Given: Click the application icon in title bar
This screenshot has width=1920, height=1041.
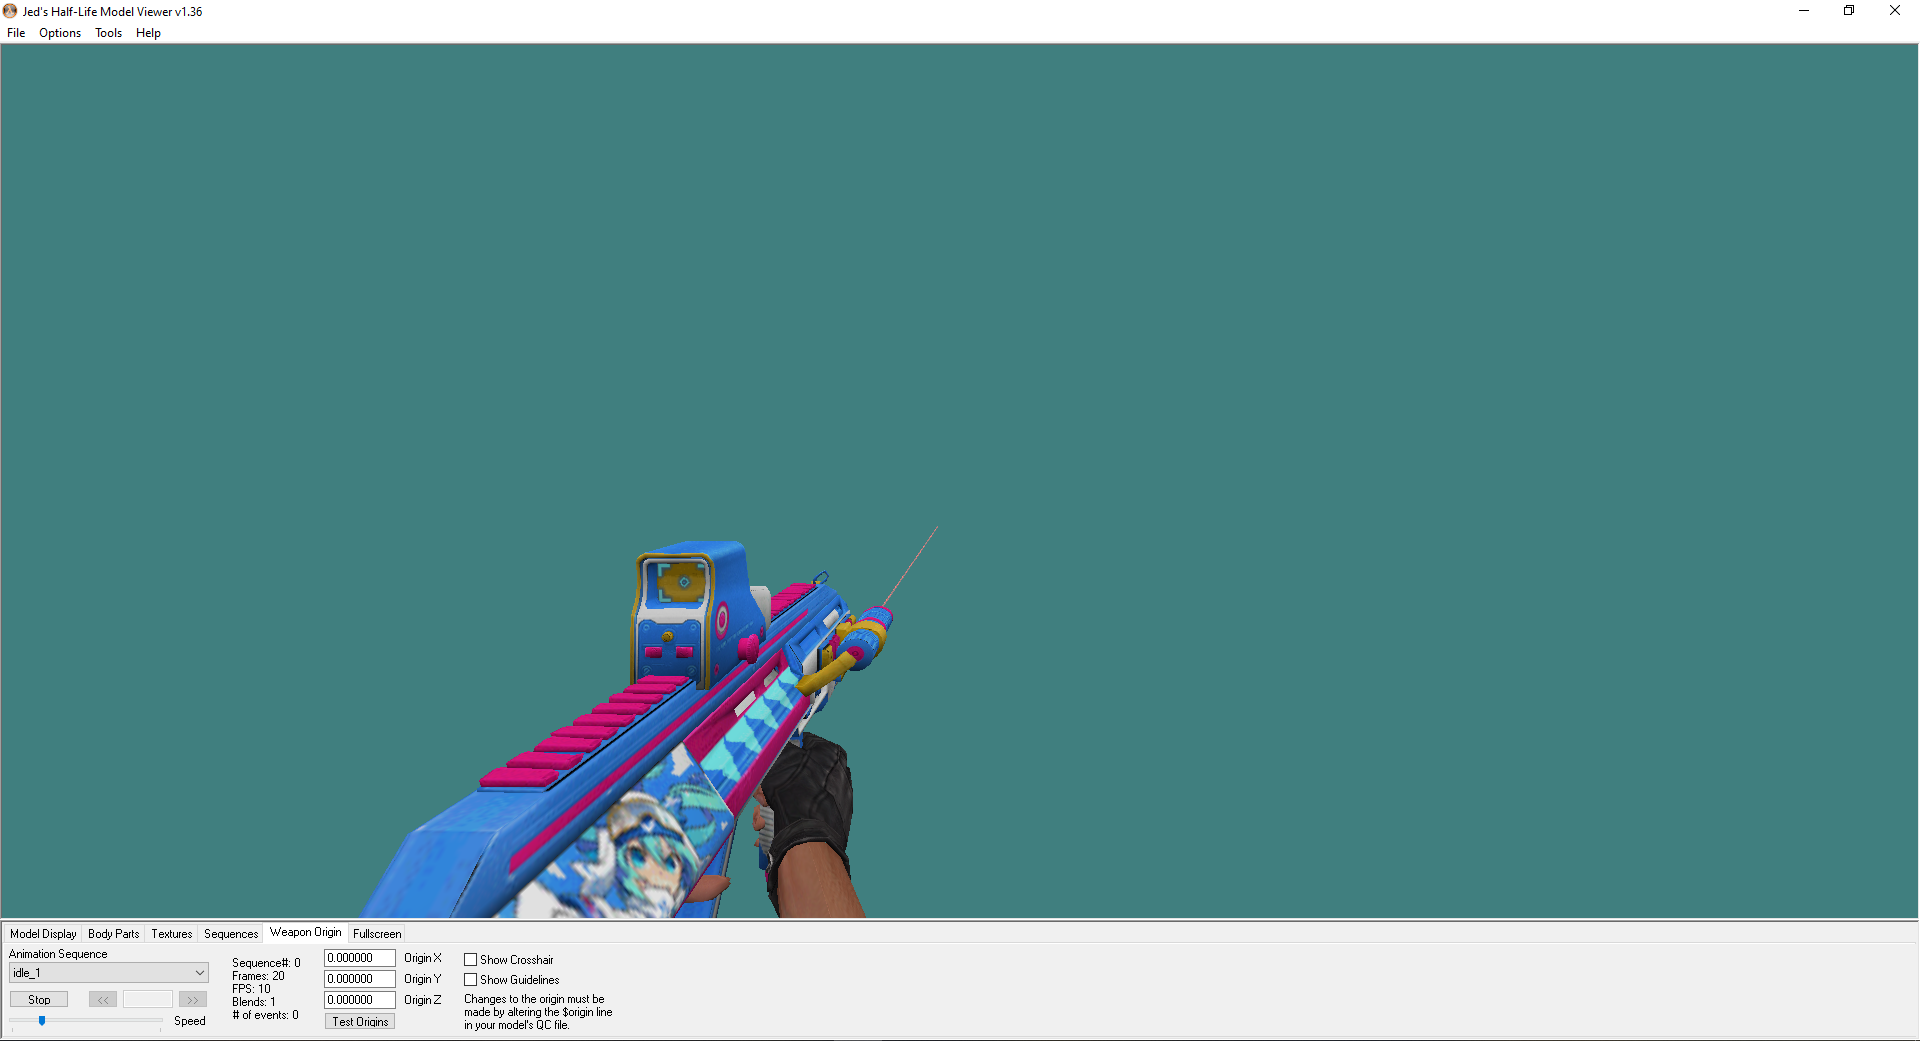Looking at the screenshot, I should (x=10, y=11).
